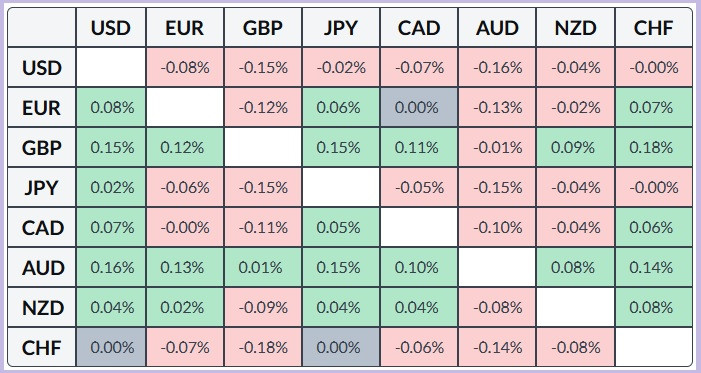Click the GBP row header
The image size is (701, 373).
42,148
